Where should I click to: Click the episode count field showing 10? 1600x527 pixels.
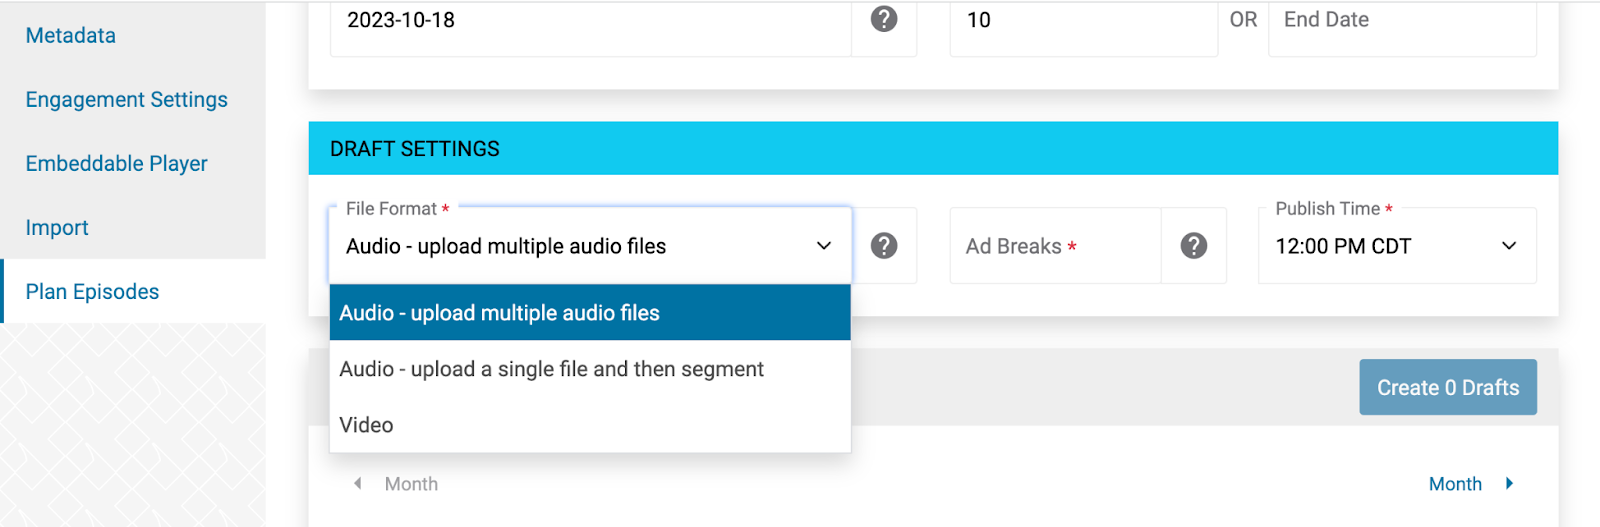[x=1084, y=20]
